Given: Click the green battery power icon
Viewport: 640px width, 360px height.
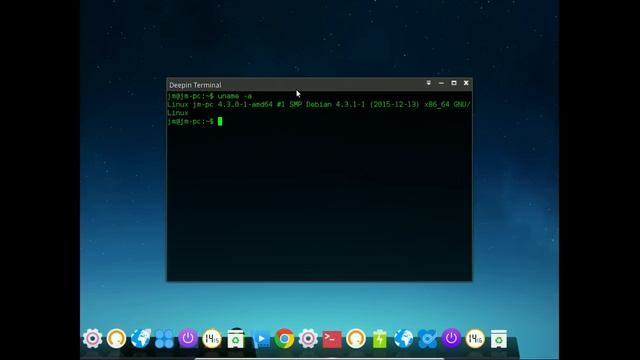Looking at the screenshot, I should tap(380, 339).
